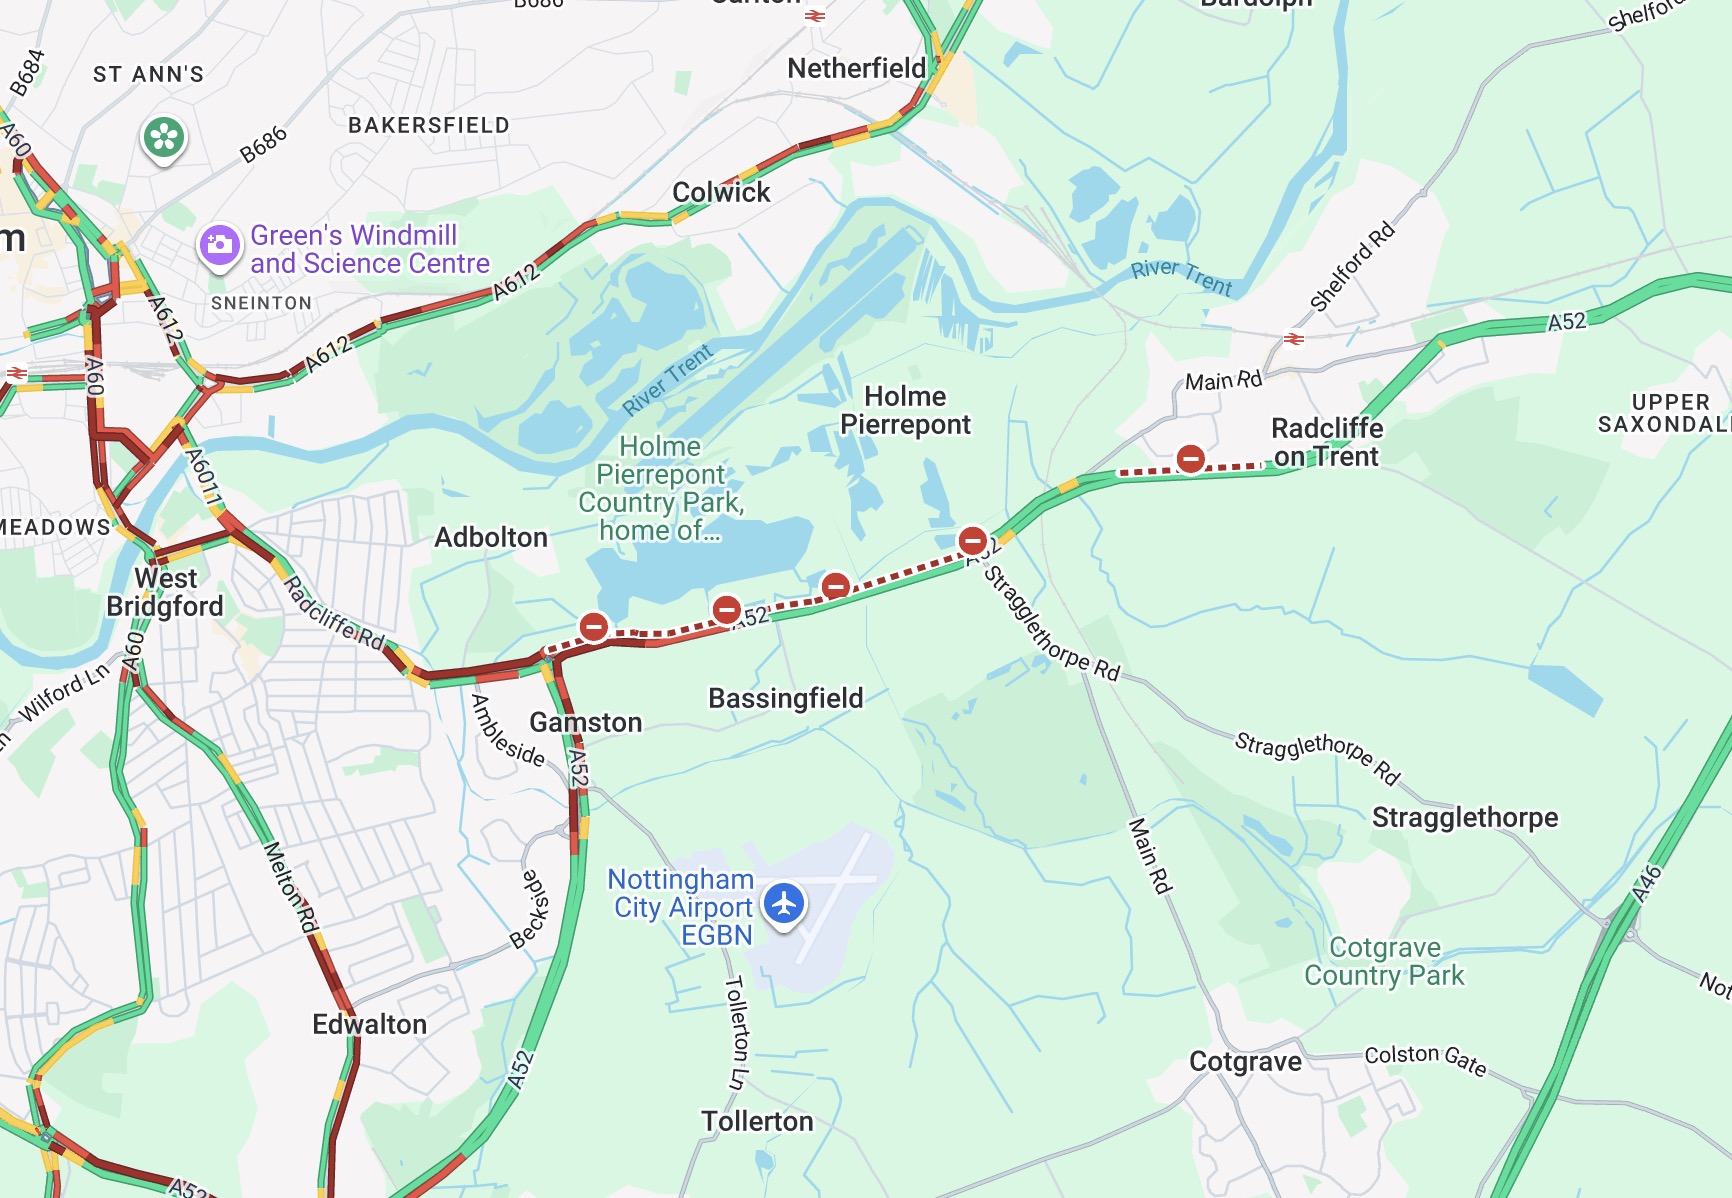Open Cotgrave Country Park label
The image size is (1732, 1198).
click(1384, 961)
